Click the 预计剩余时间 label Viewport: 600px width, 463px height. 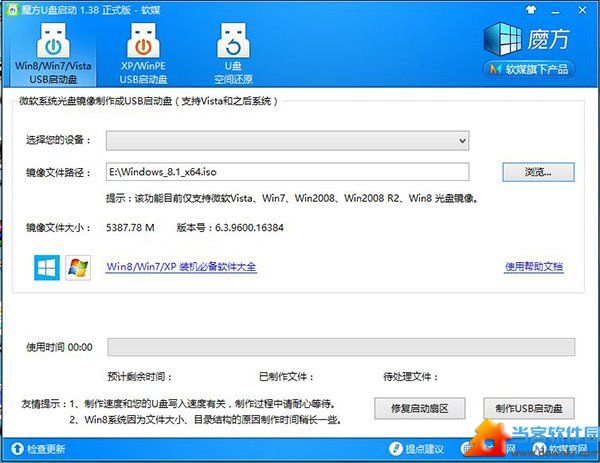[139, 377]
